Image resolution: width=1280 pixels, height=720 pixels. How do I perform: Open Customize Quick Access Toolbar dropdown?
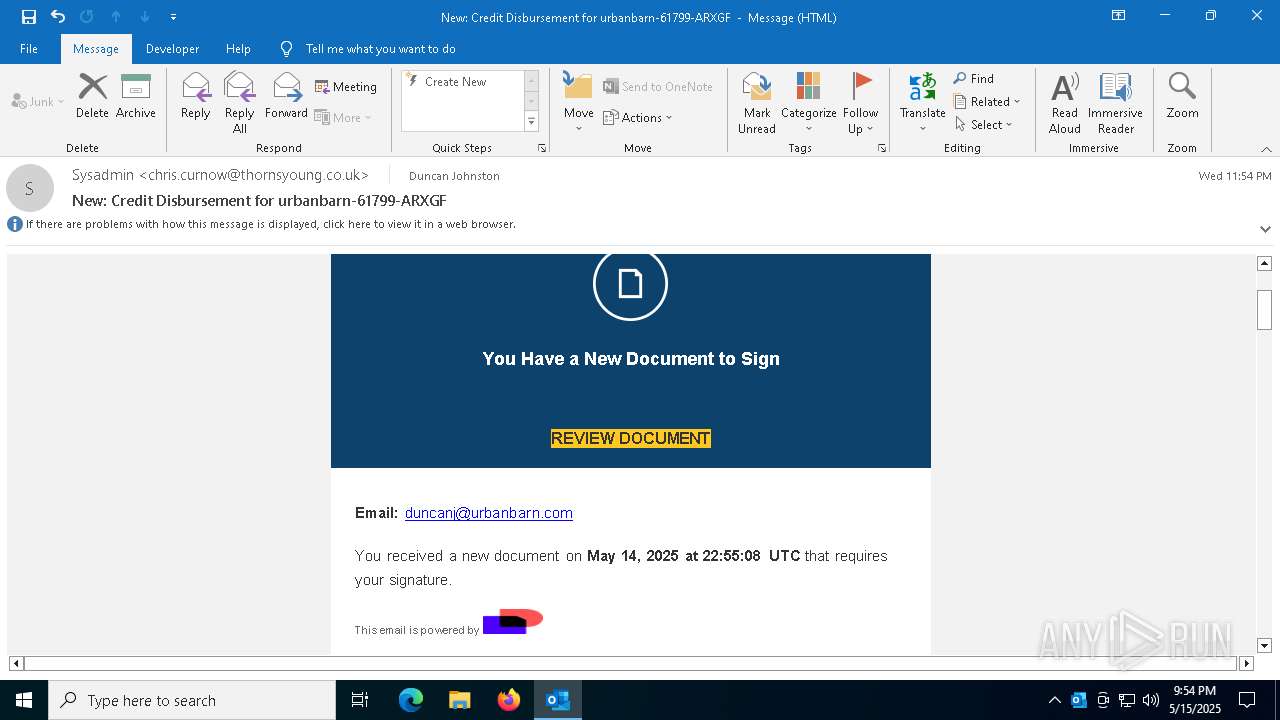point(173,17)
